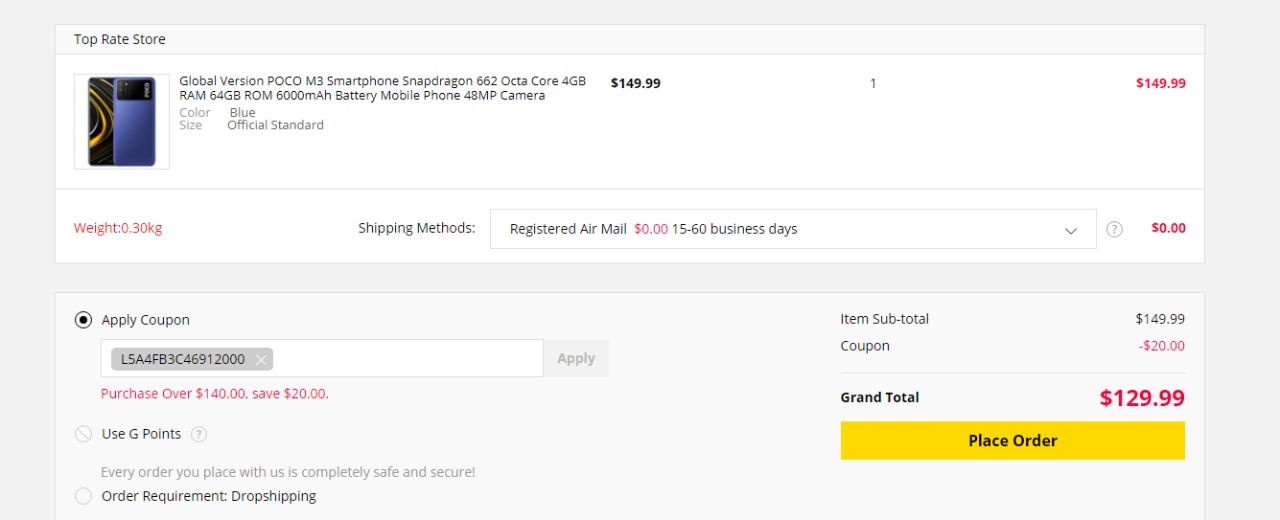Screen dimensions: 1280x520
Task: Click the $0.00 shipping cost at row end
Action: [1168, 228]
